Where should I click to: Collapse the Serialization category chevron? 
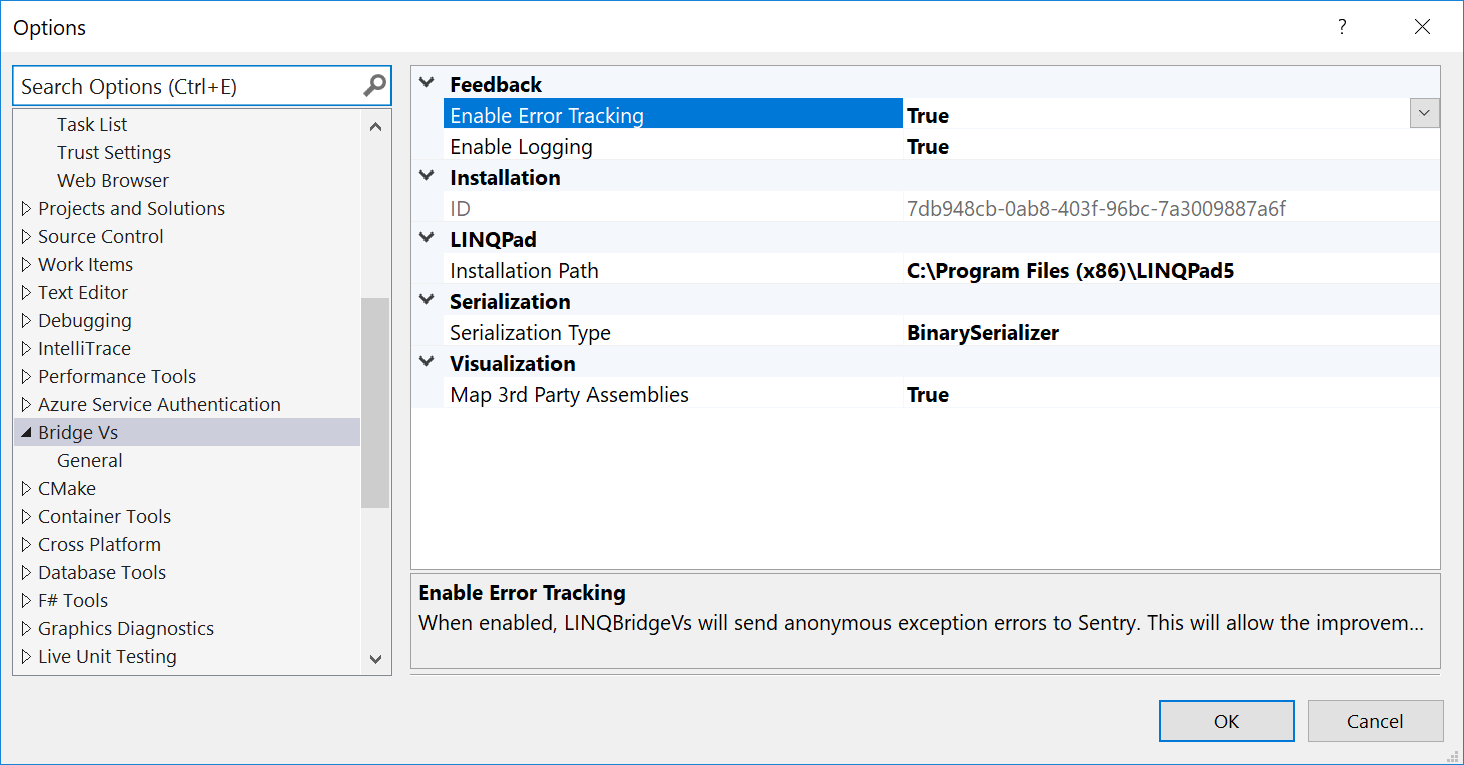tap(428, 301)
